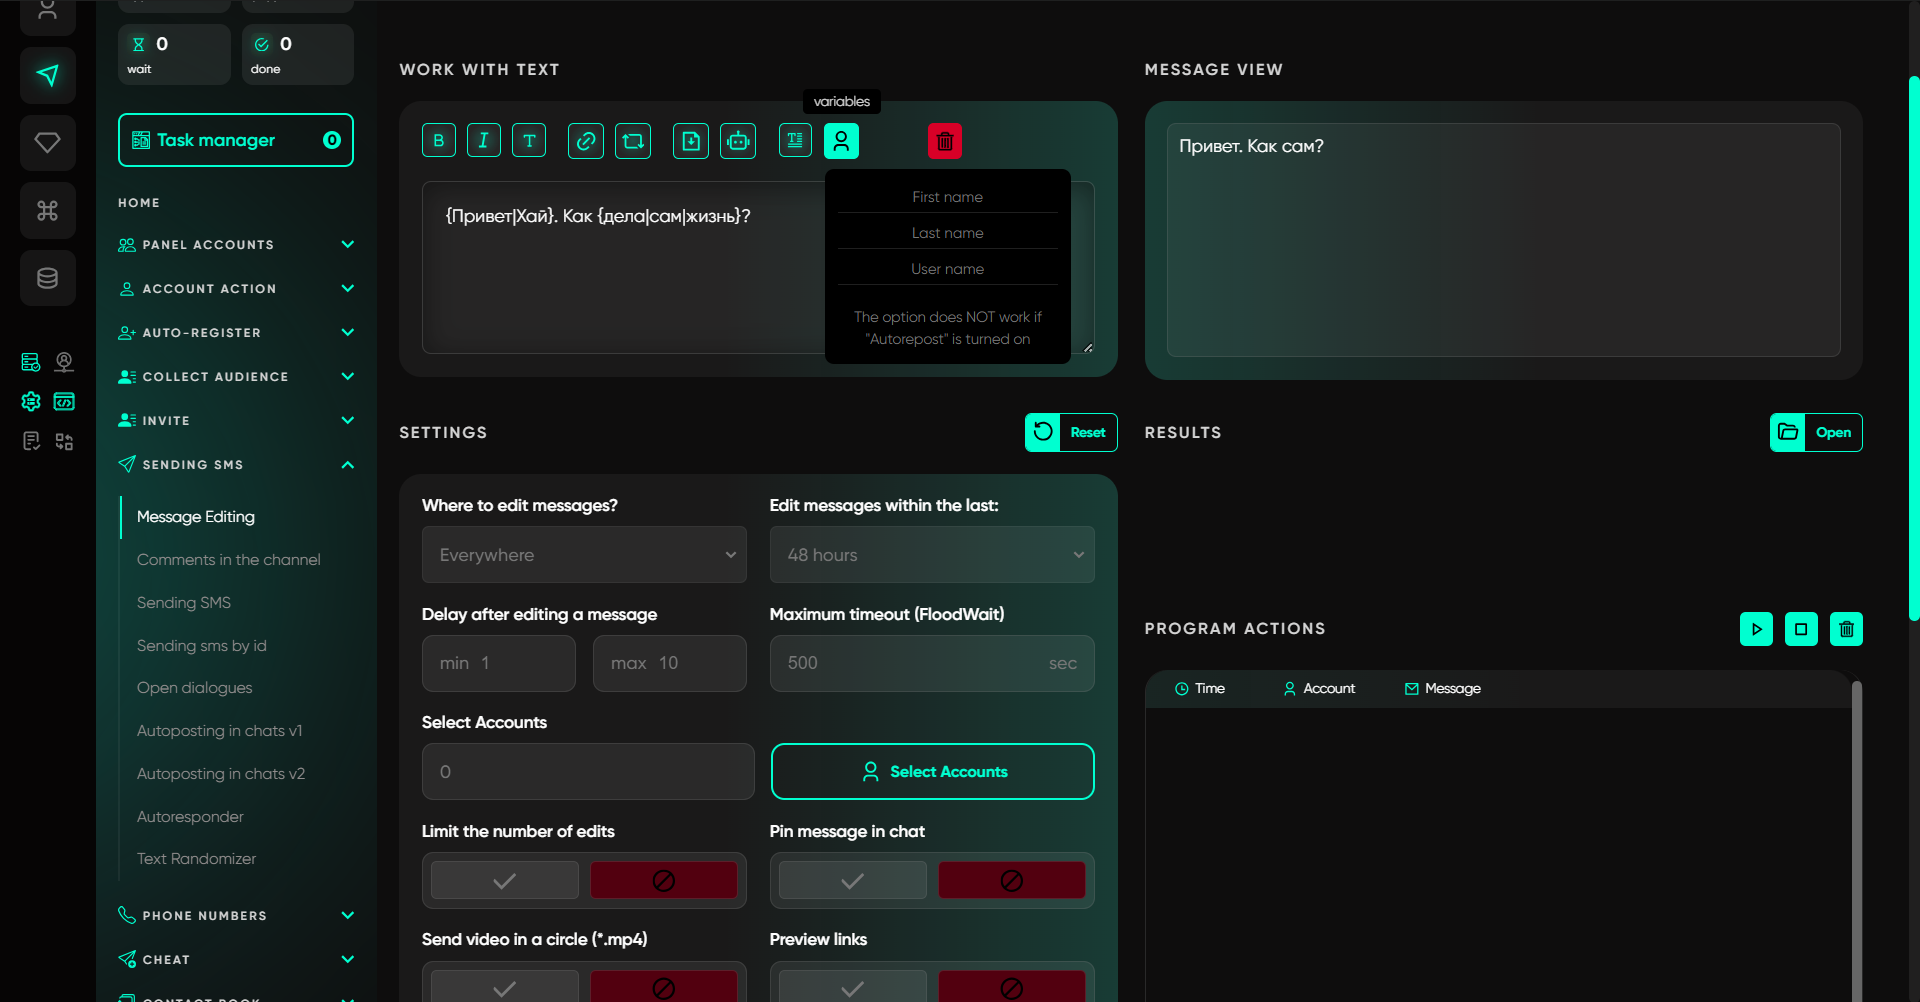
Task: Start the program with play button
Action: [x=1756, y=629]
